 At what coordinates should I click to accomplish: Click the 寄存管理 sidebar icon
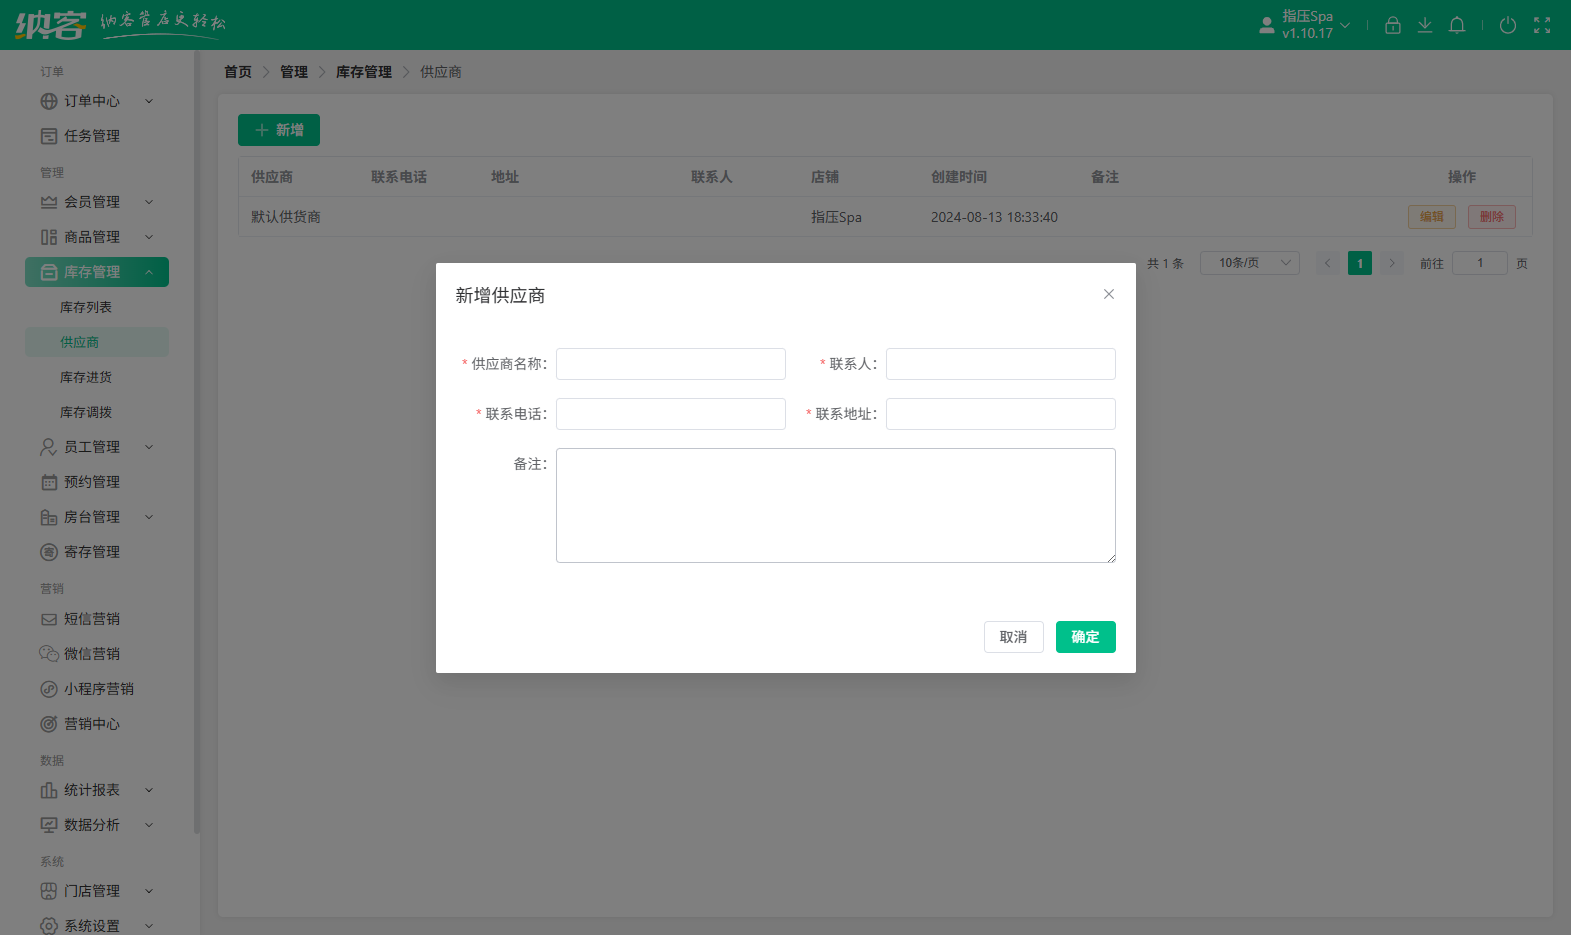coord(49,552)
